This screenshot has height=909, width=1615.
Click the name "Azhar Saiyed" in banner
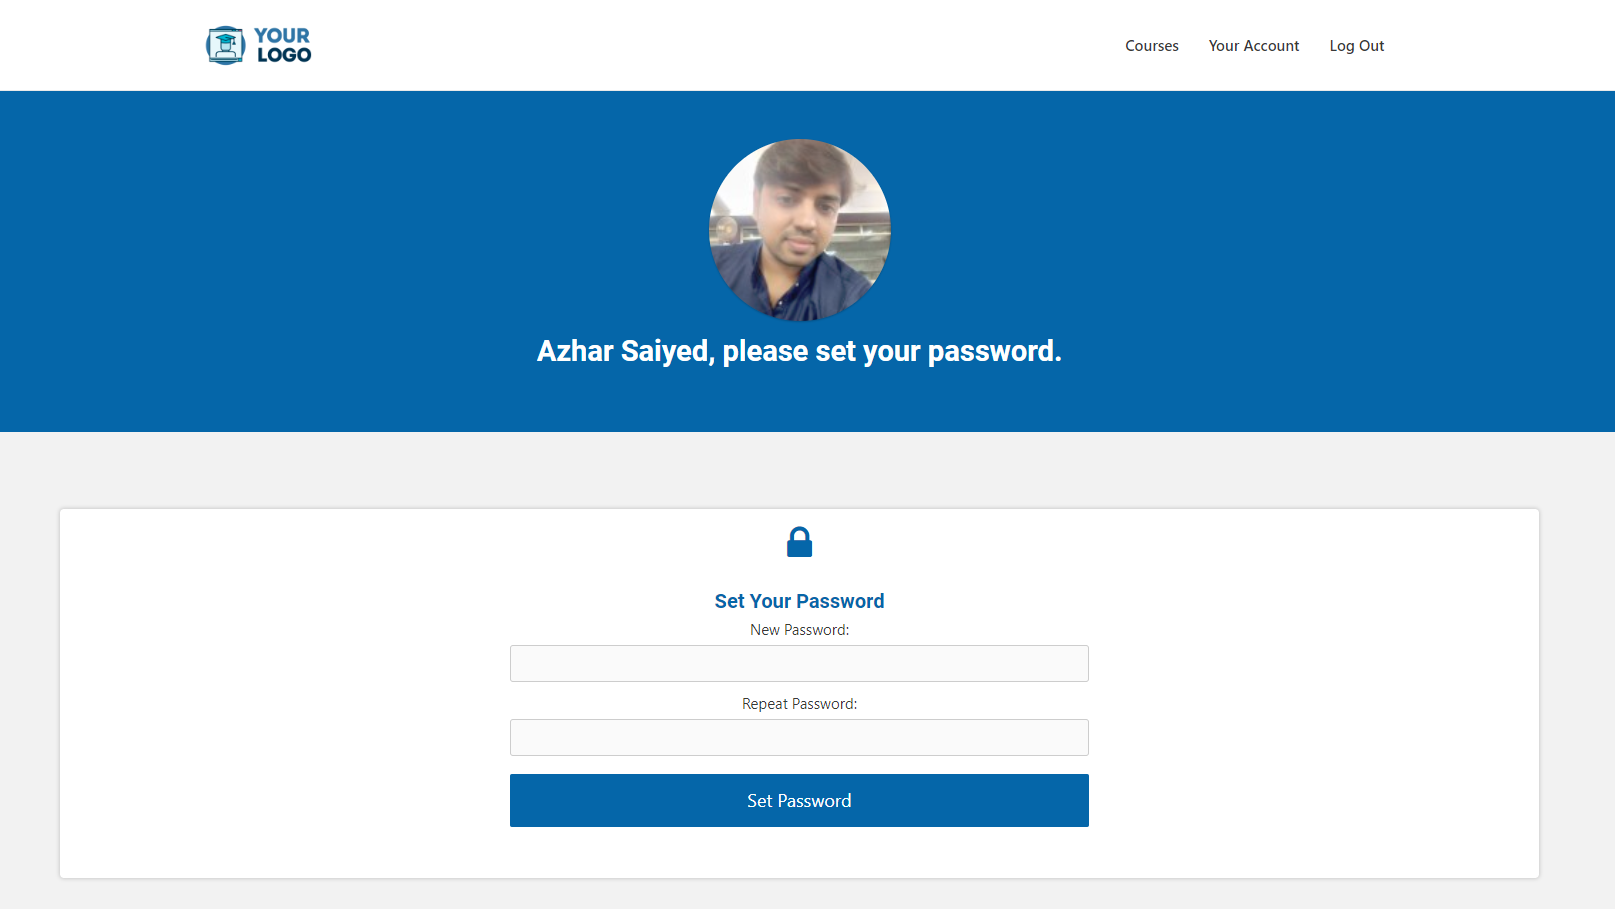623,351
